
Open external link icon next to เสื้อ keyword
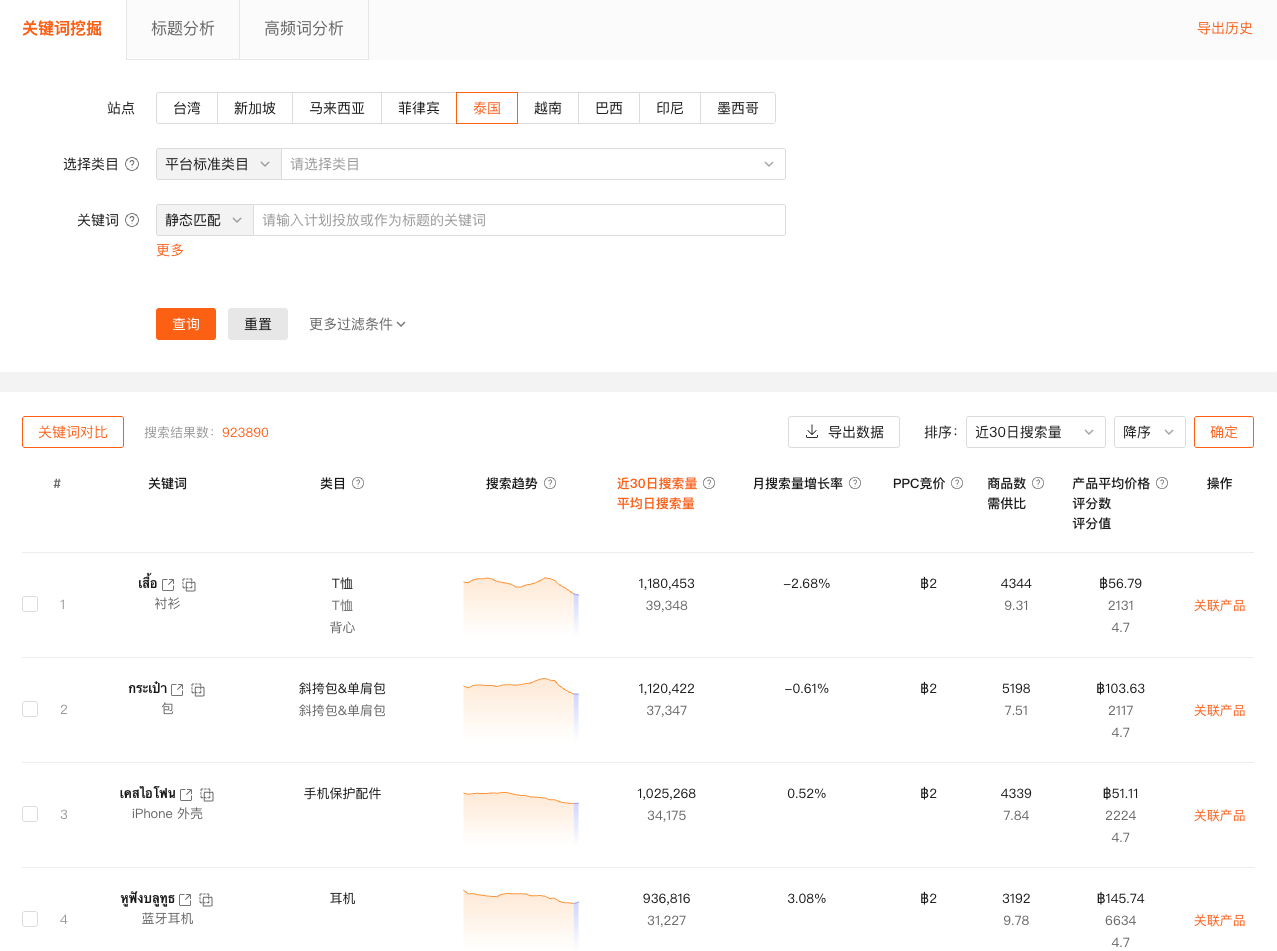[168, 584]
